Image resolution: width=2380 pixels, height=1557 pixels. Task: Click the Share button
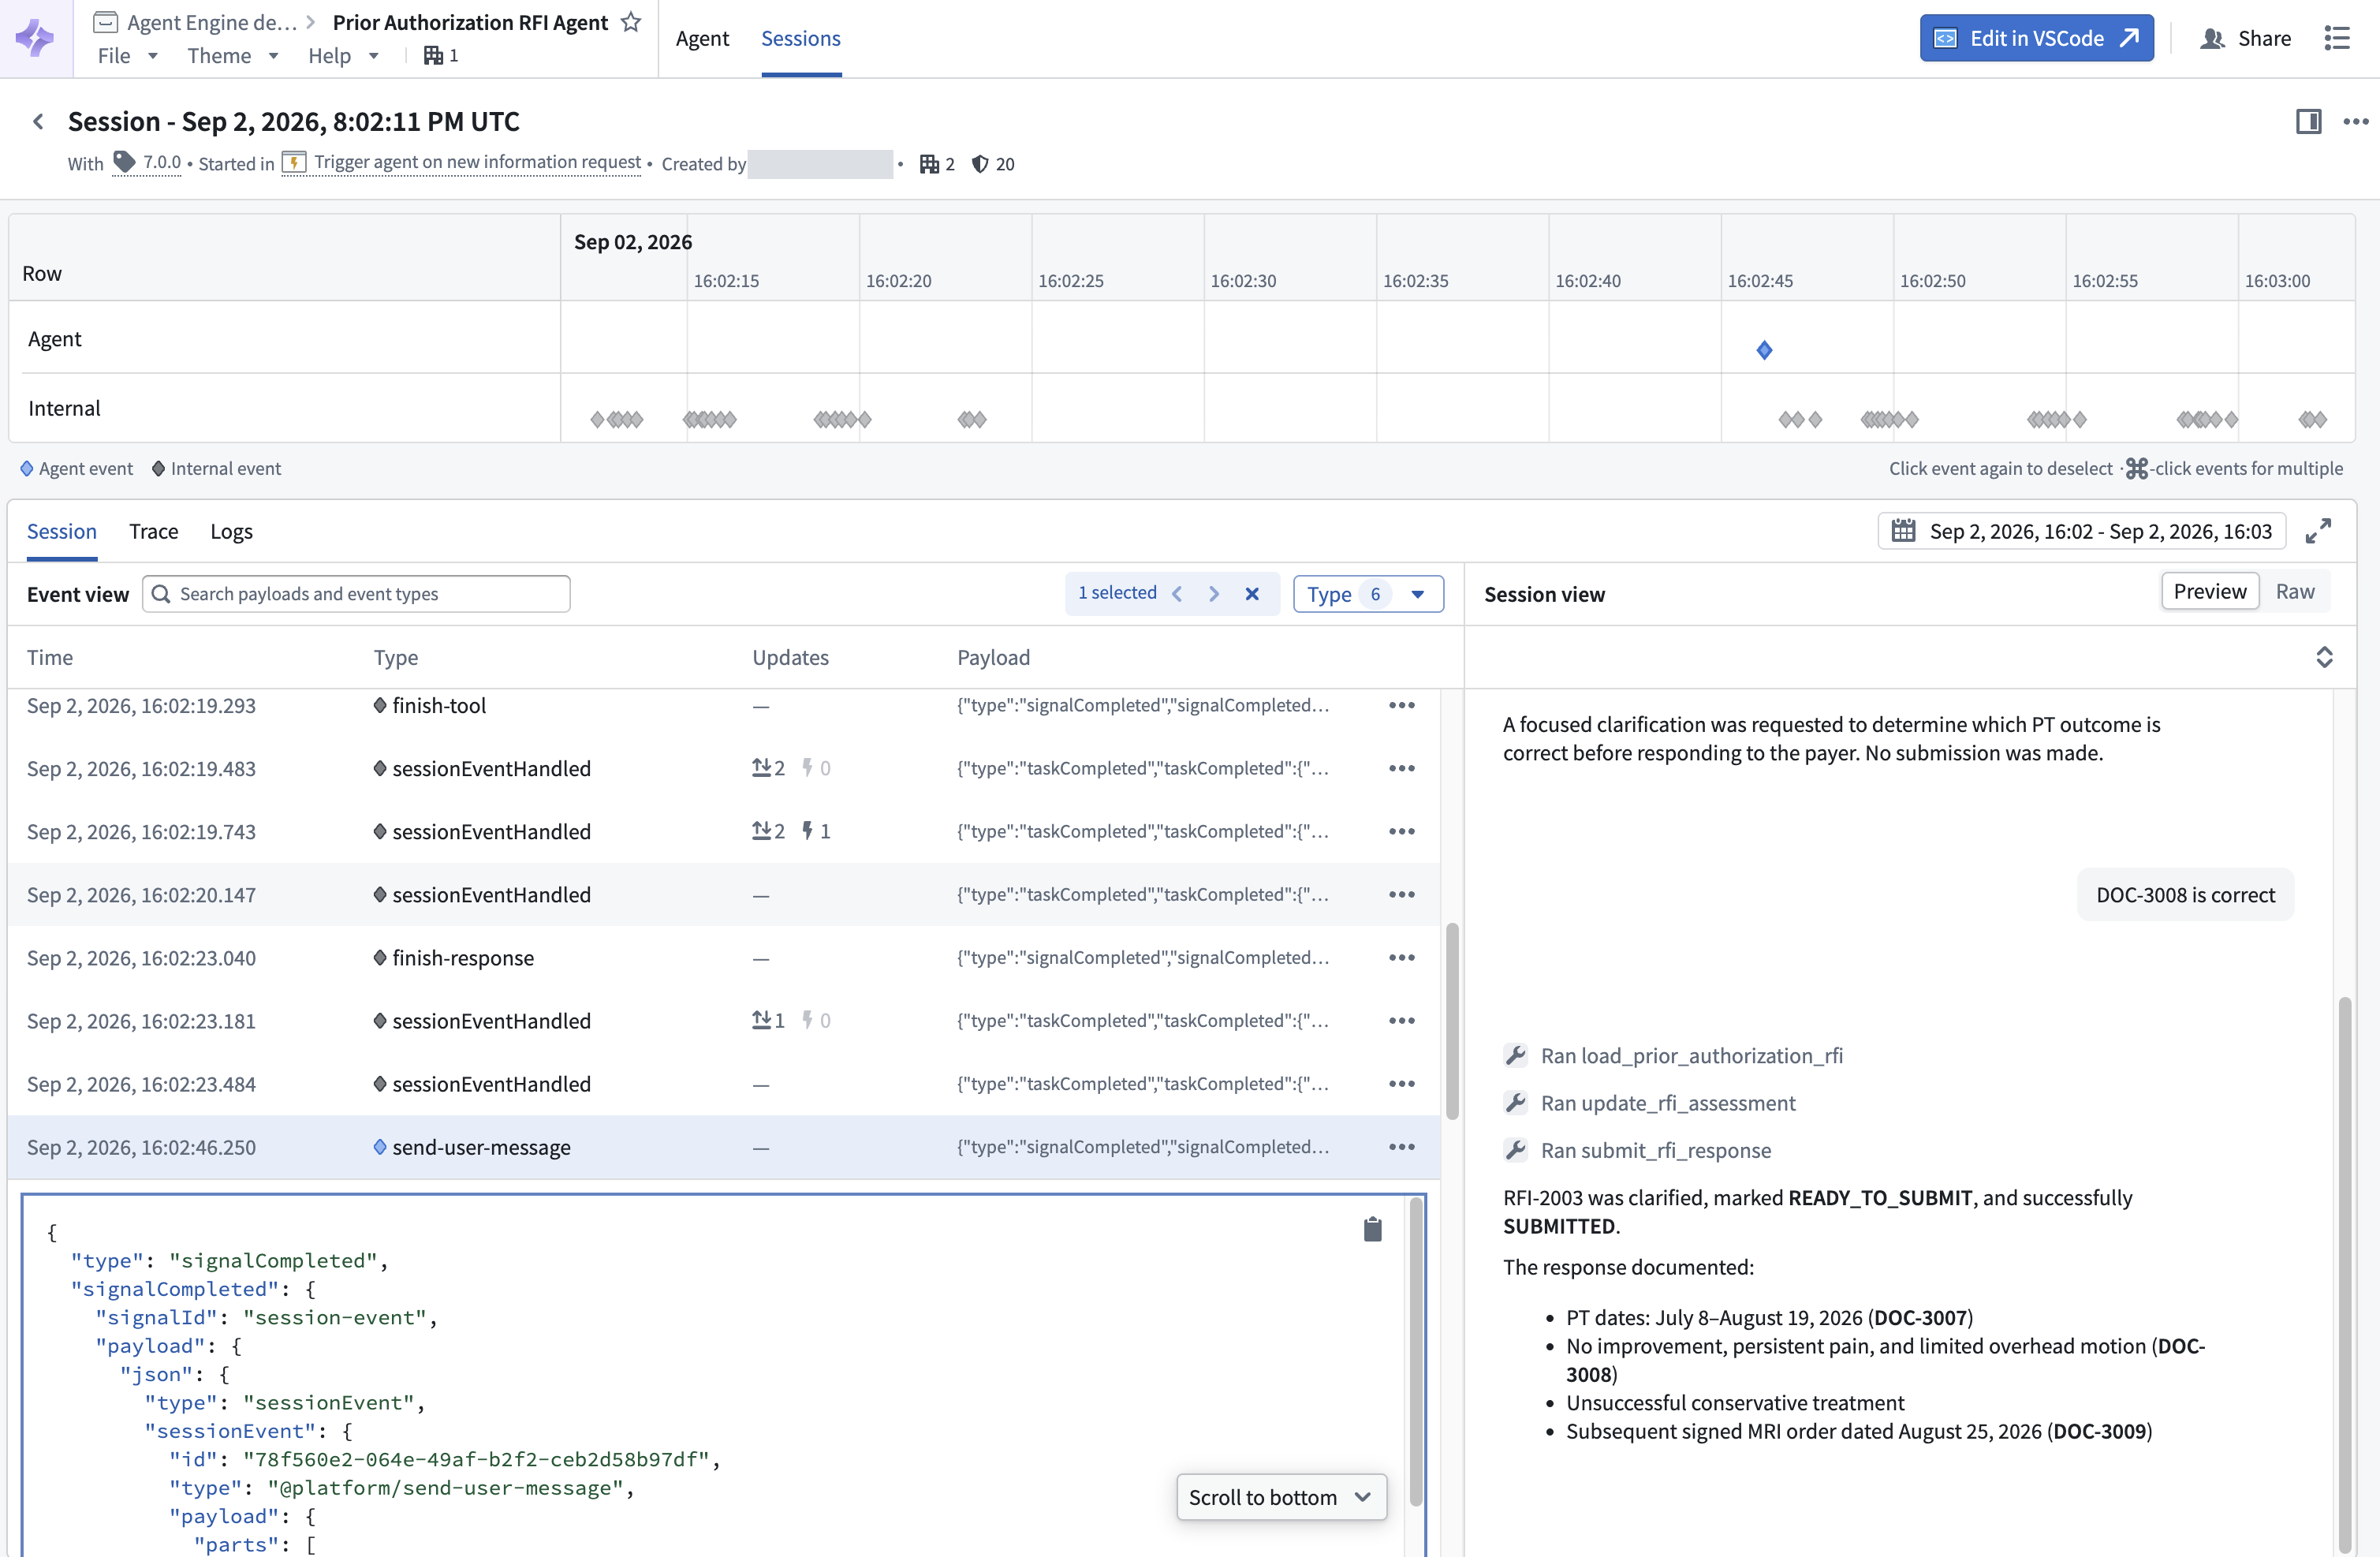(x=2246, y=38)
